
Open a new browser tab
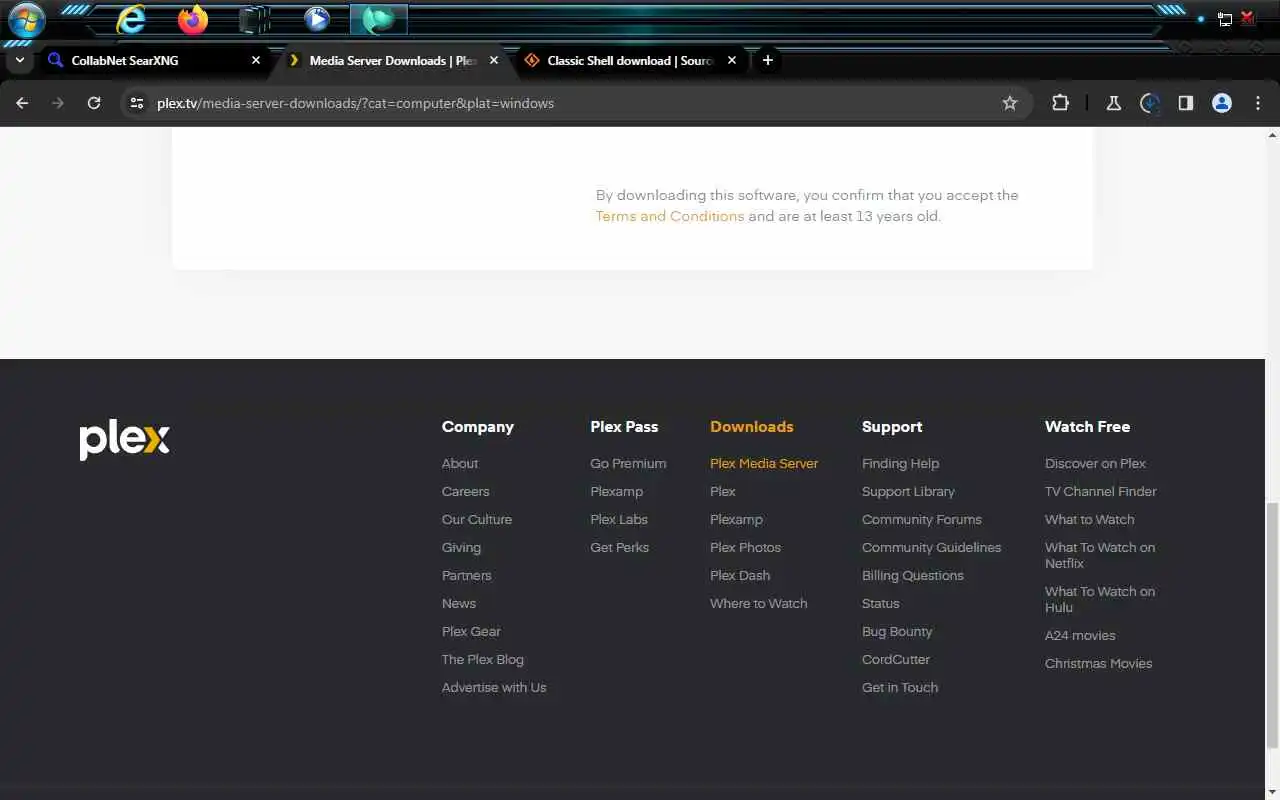[767, 60]
